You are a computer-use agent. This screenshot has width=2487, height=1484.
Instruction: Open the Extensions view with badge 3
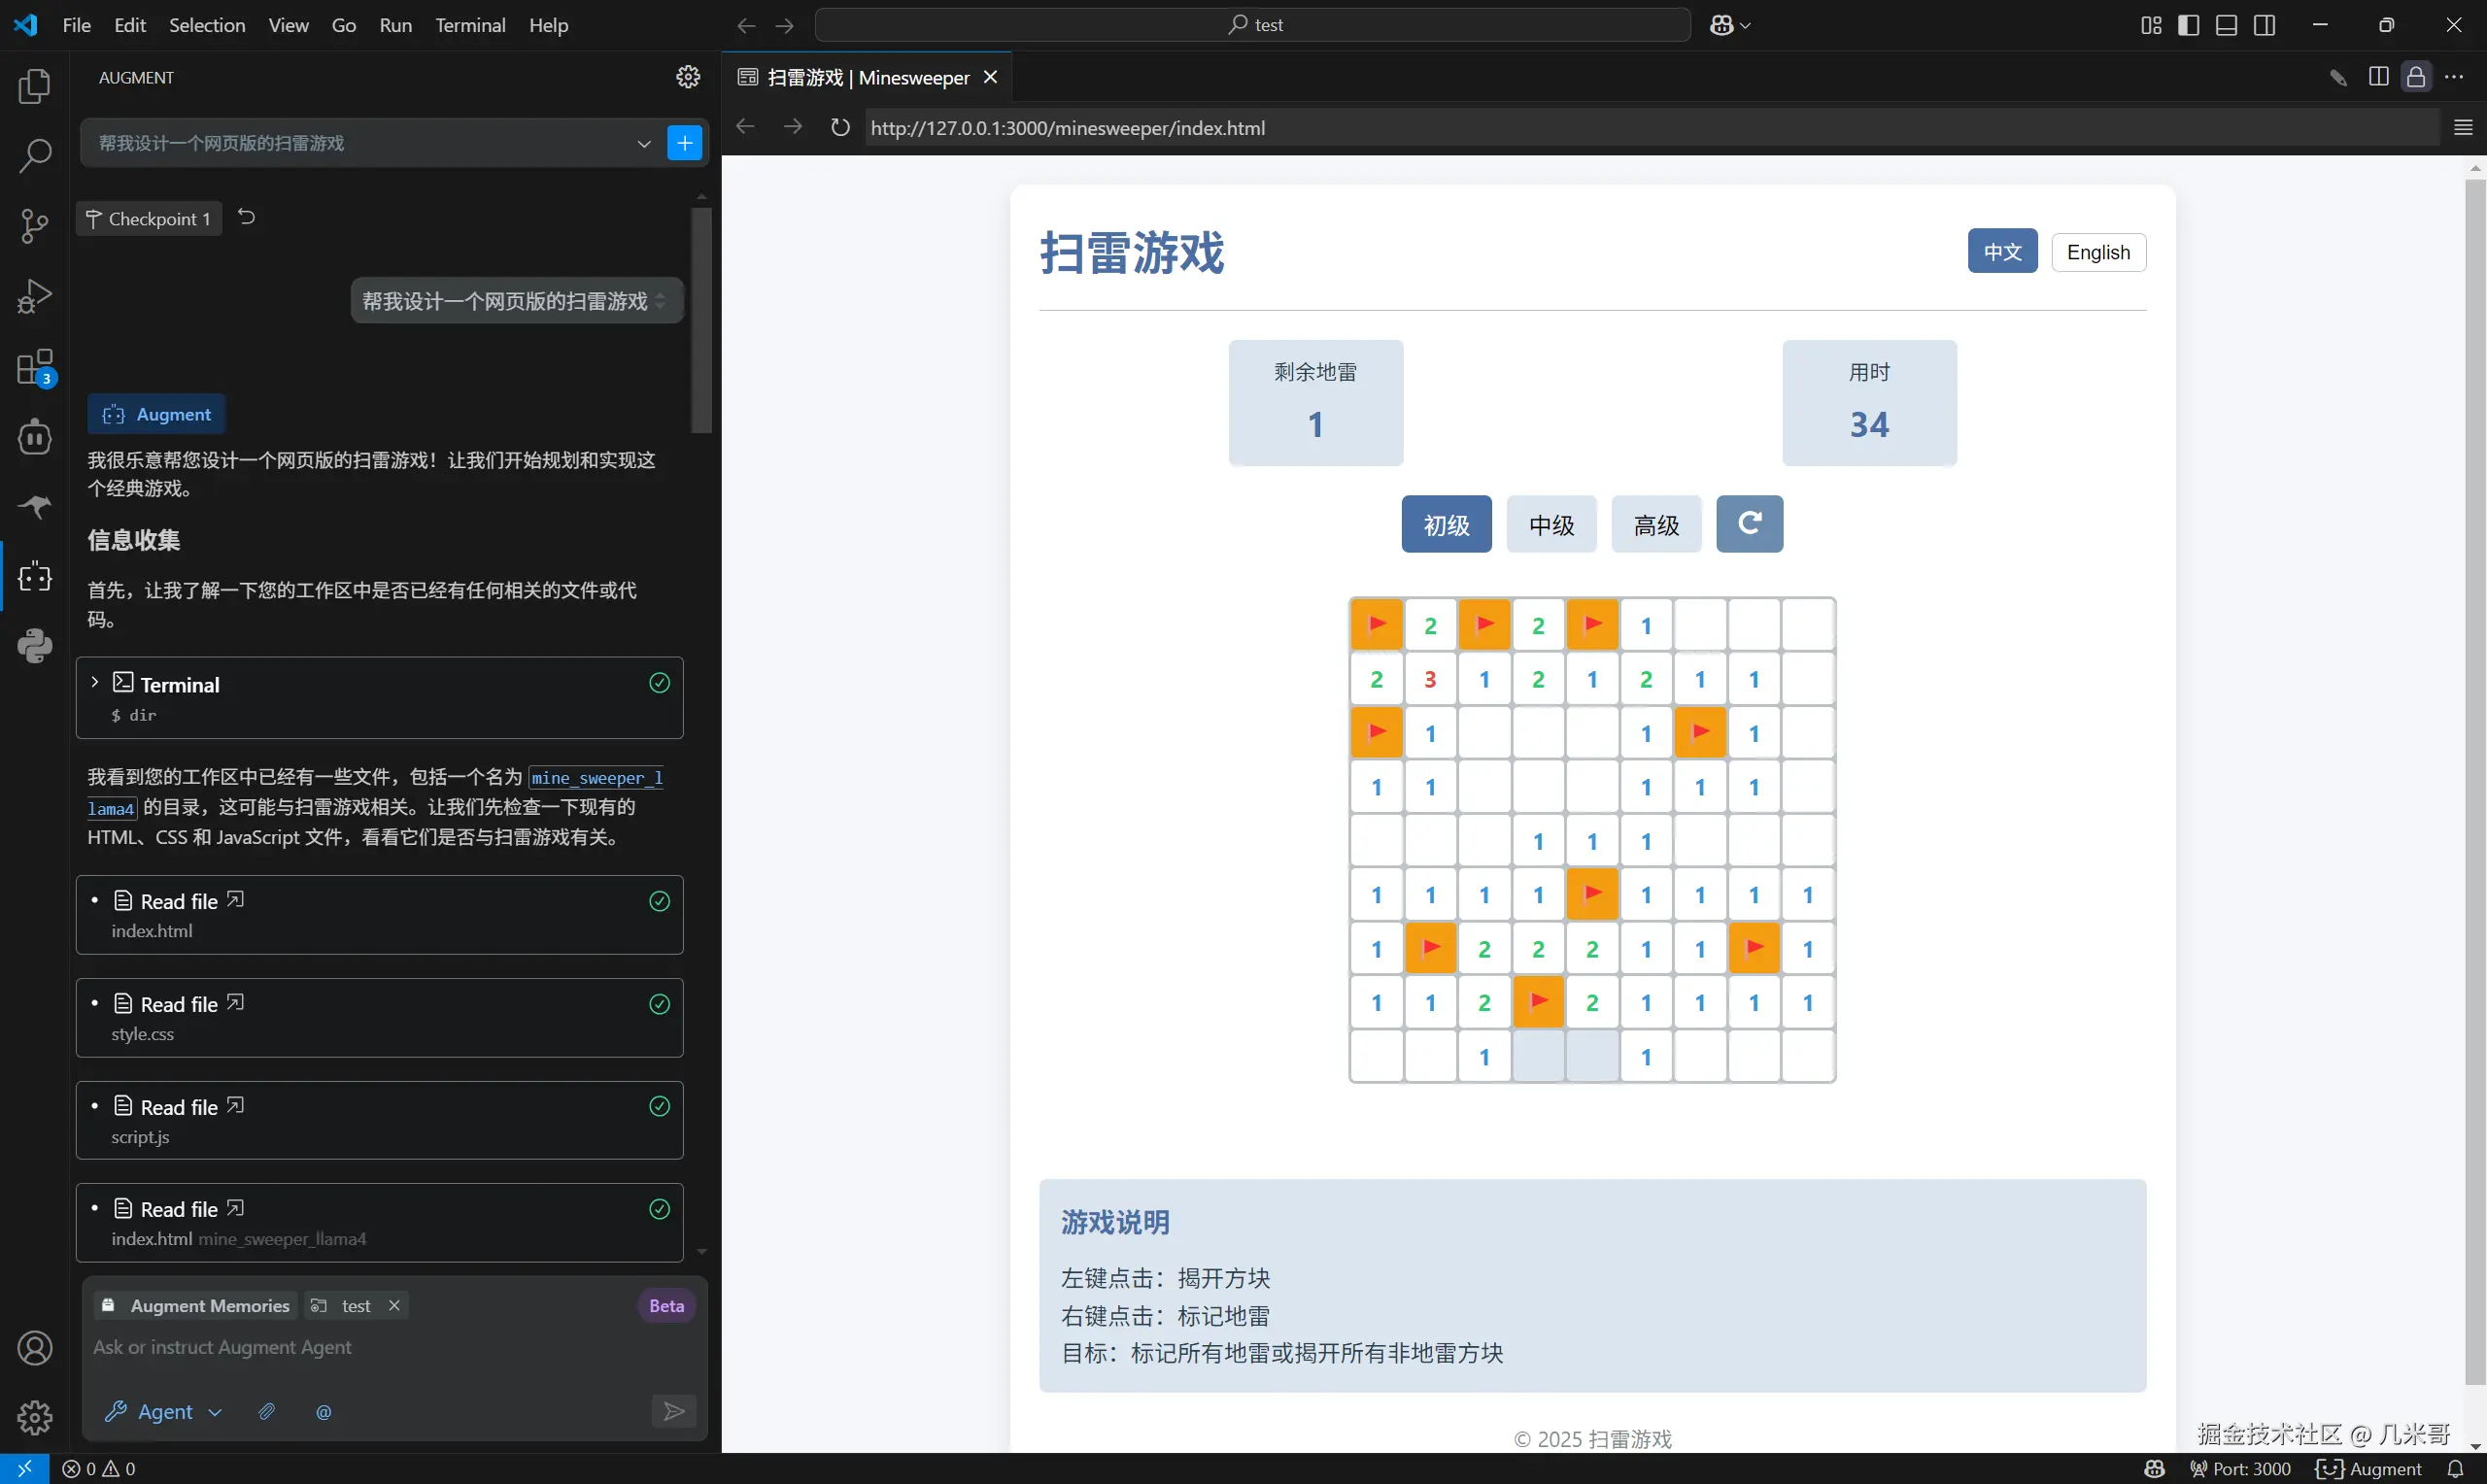click(x=33, y=367)
